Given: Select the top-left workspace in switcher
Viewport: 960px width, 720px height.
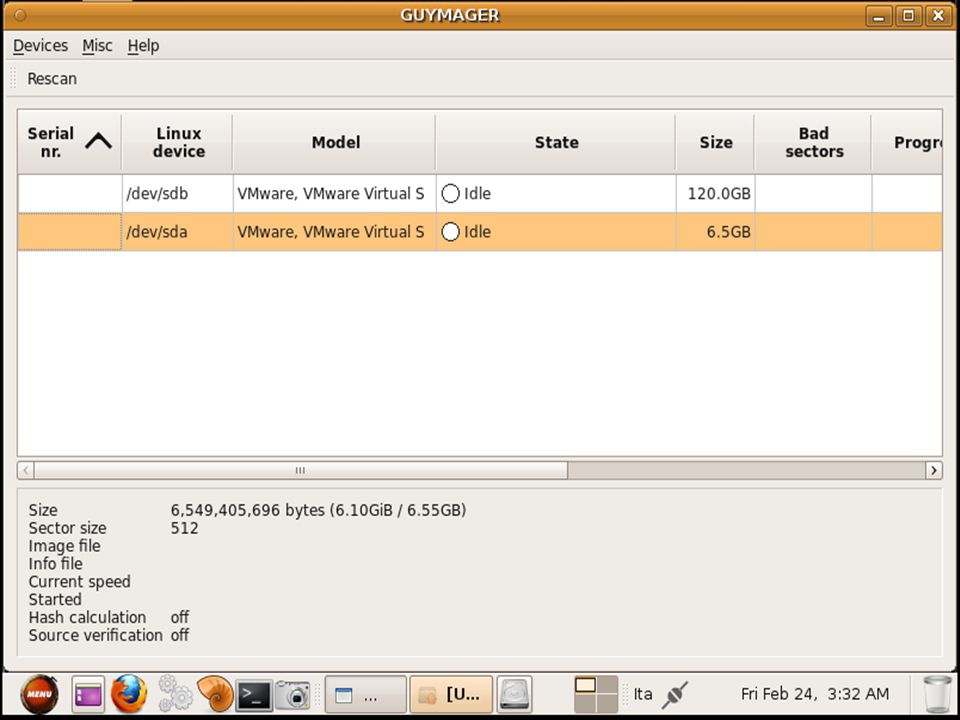Looking at the screenshot, I should coord(585,684).
